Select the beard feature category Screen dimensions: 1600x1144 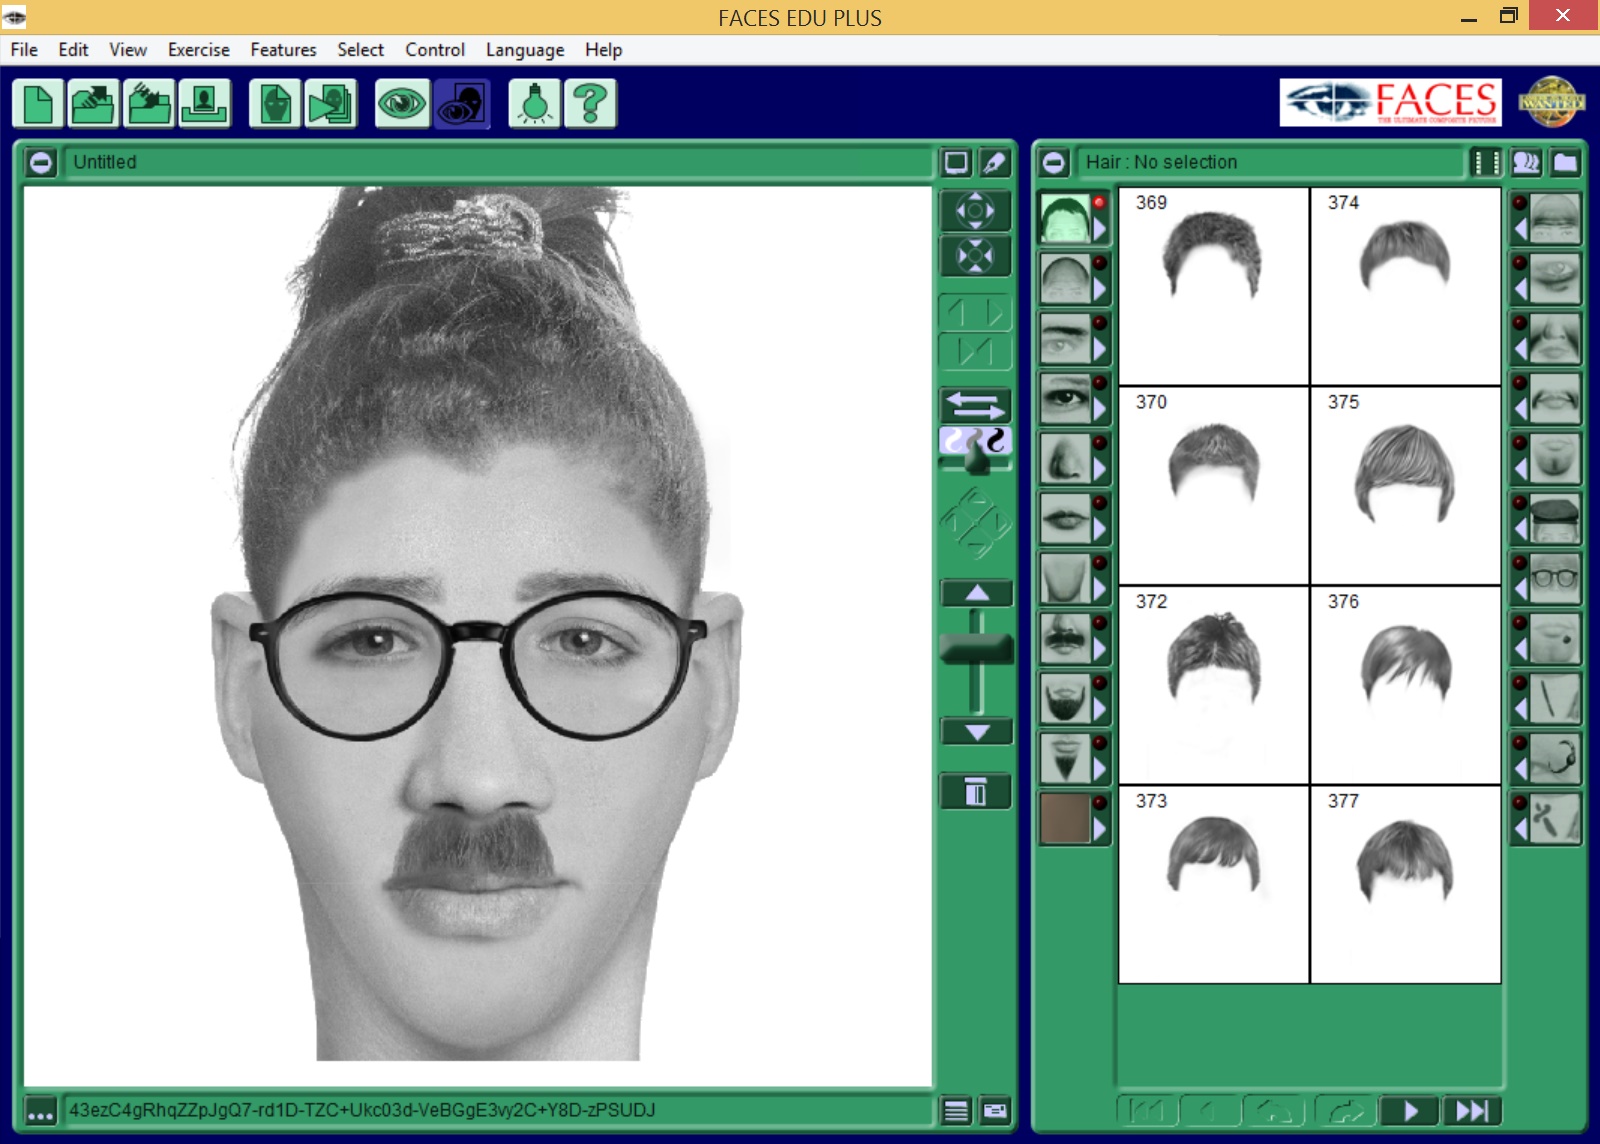(x=1064, y=698)
